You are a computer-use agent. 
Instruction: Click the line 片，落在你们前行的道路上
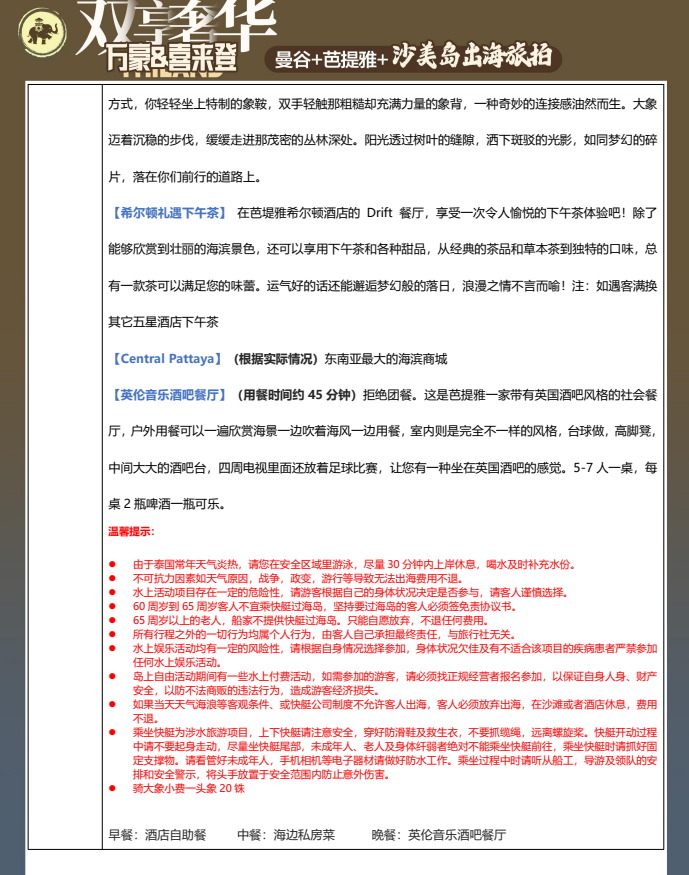pyautogui.click(x=185, y=177)
